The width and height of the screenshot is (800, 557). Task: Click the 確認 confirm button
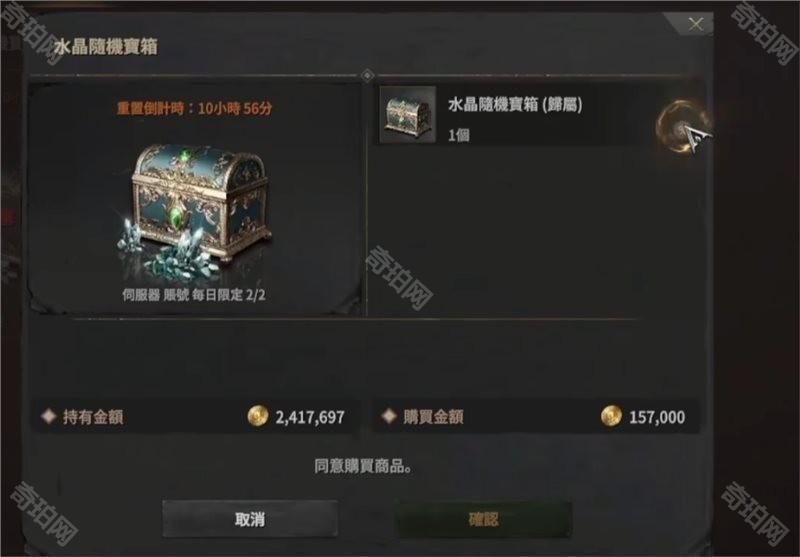(483, 519)
